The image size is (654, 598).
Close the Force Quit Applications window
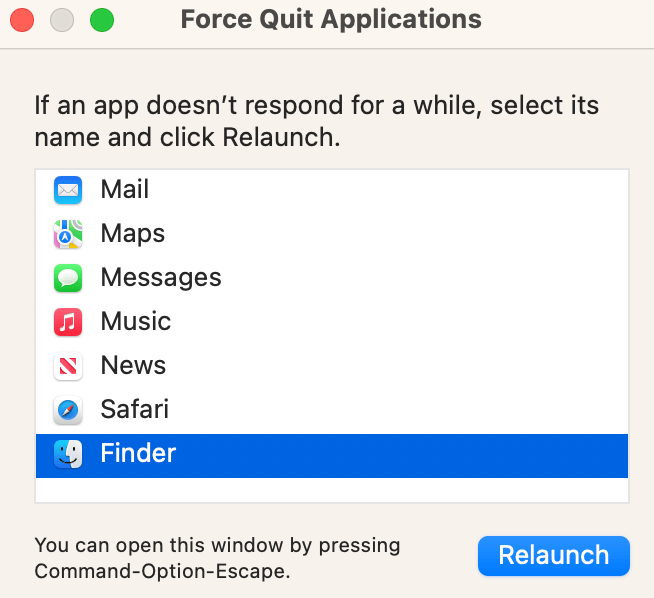click(x=22, y=20)
